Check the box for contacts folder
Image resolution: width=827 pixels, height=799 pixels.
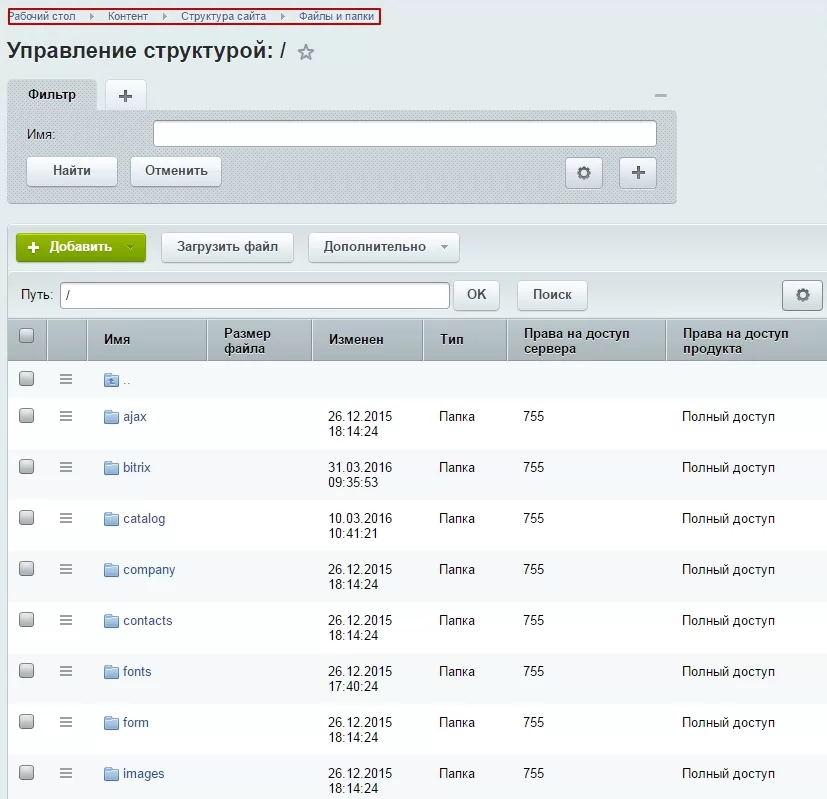coord(26,620)
